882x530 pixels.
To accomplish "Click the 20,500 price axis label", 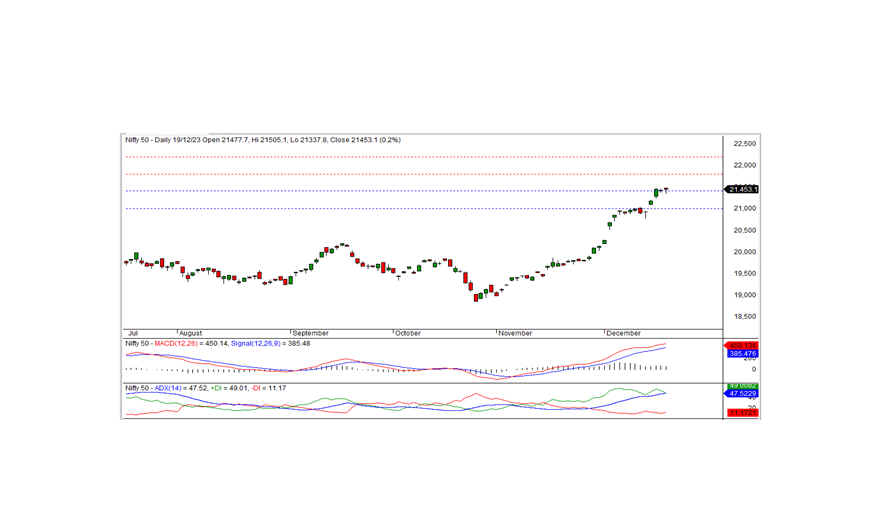I will [x=745, y=231].
